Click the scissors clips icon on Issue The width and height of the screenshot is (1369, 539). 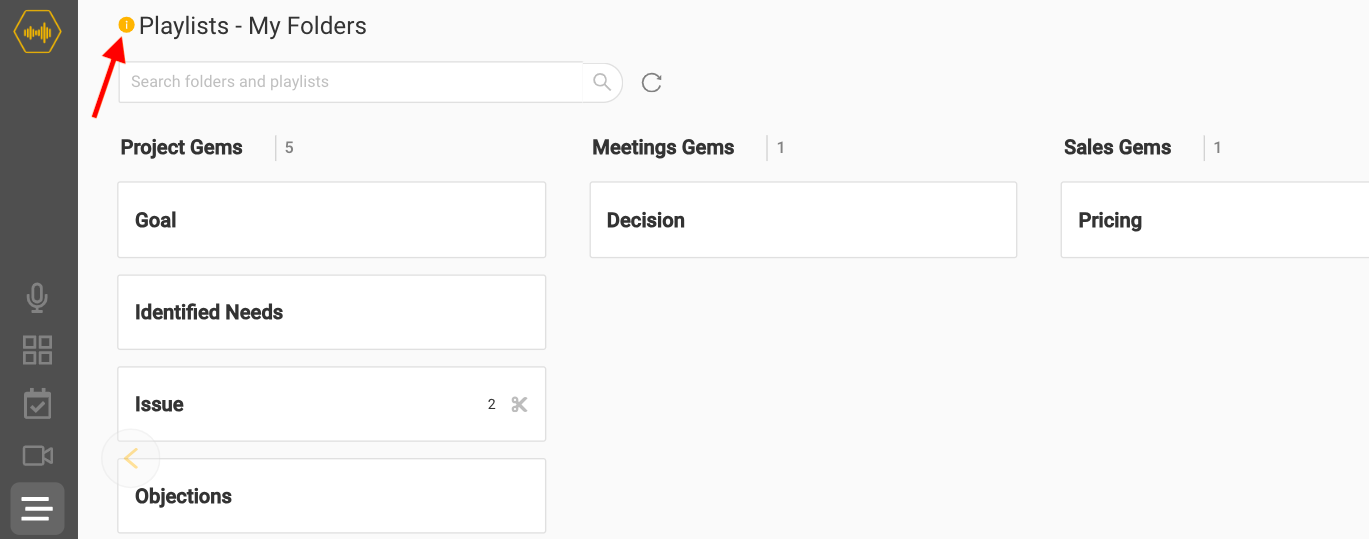[519, 404]
